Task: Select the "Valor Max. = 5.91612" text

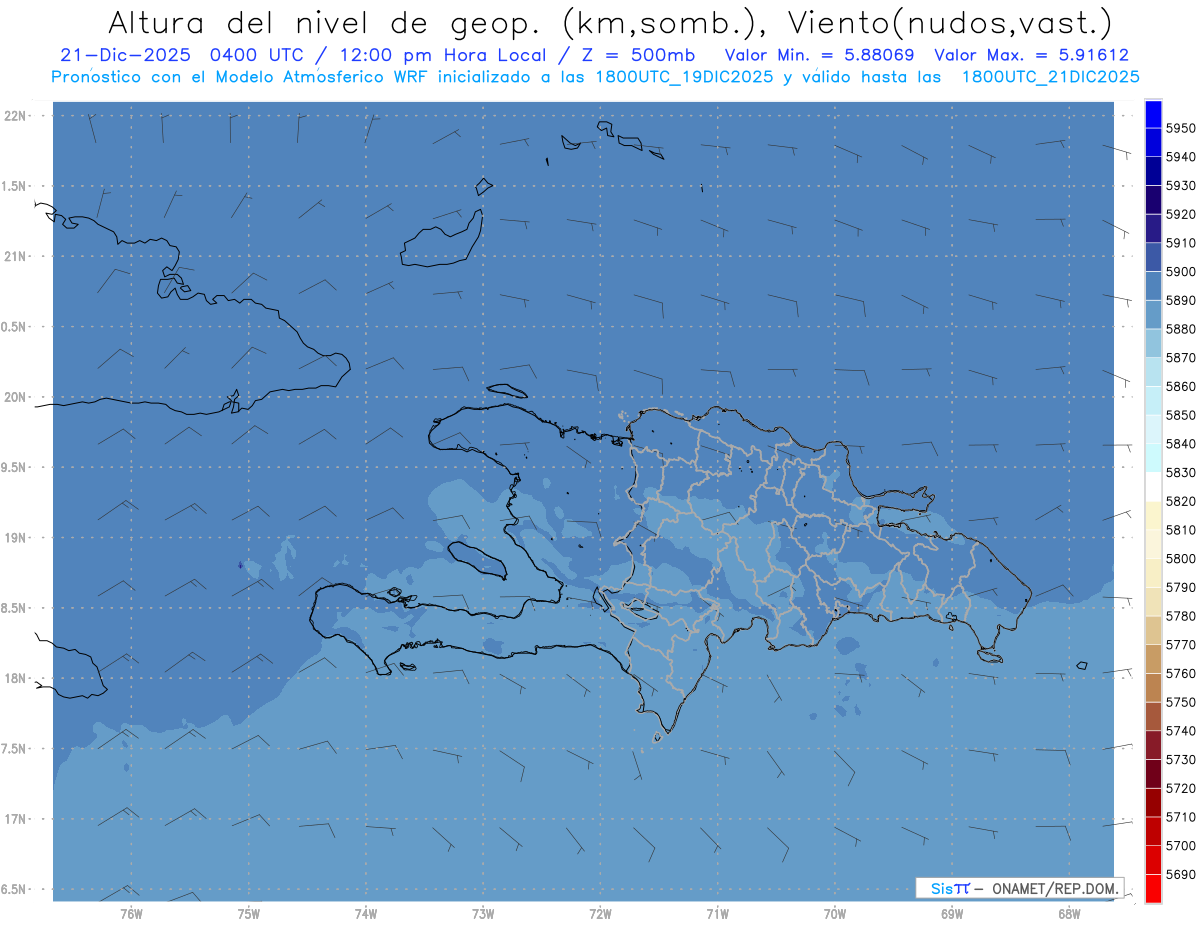Action: (x=1031, y=56)
